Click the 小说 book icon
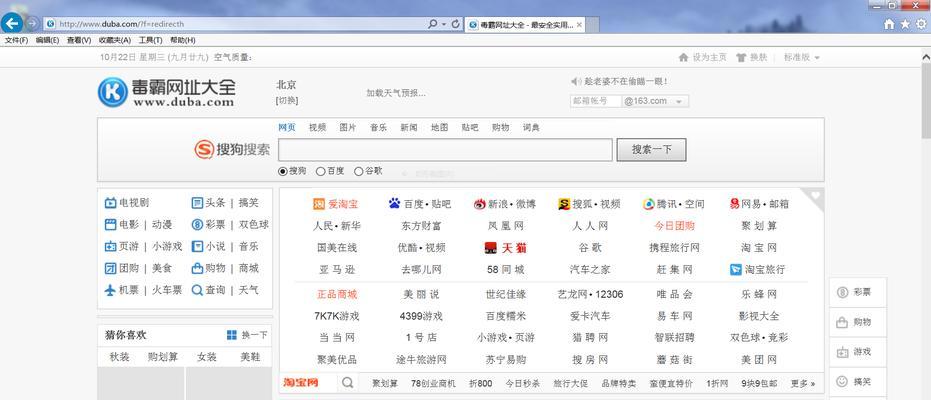The width and height of the screenshot is (931, 400). point(197,246)
